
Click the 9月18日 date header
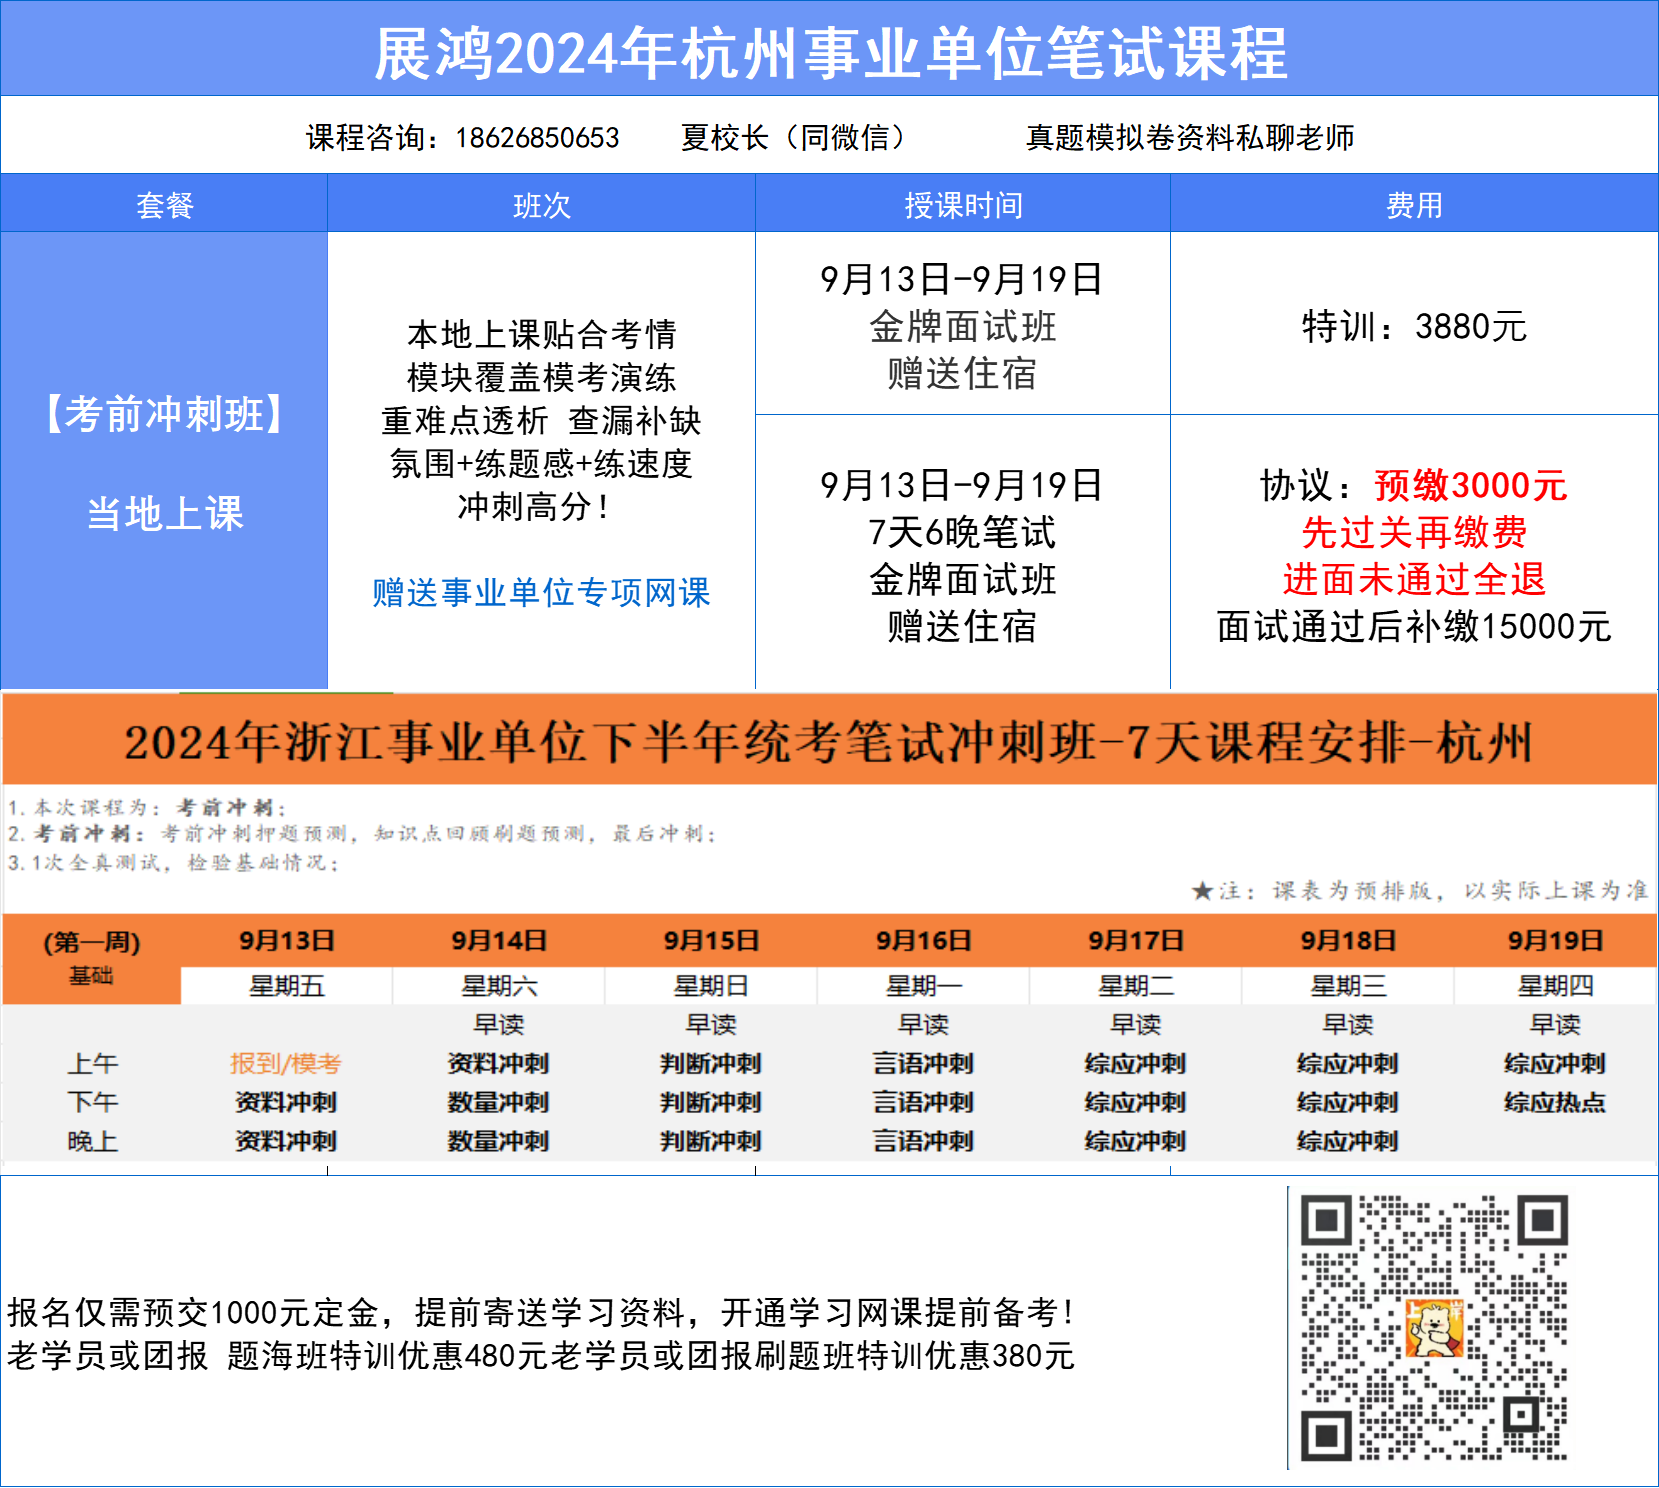pyautogui.click(x=1348, y=941)
